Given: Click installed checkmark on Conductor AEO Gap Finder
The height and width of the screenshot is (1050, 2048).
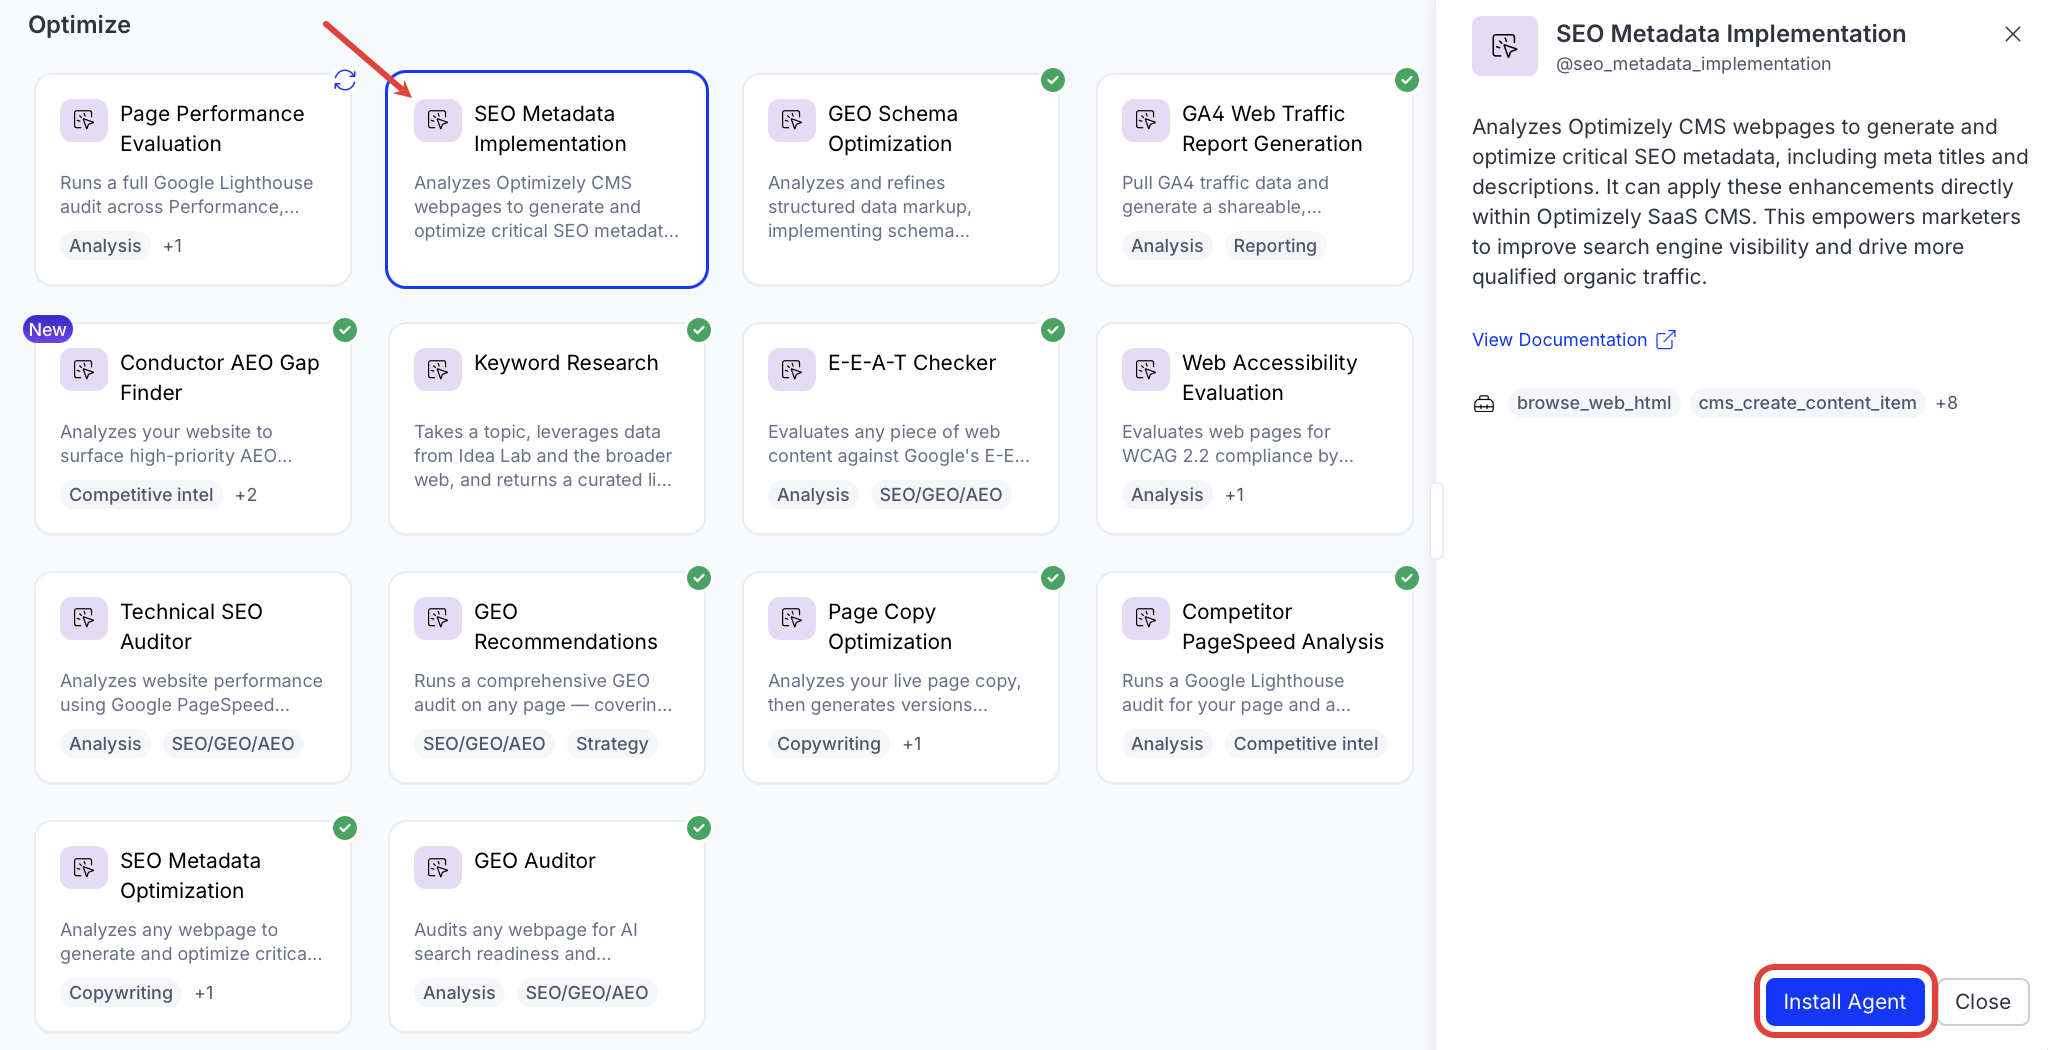Looking at the screenshot, I should click(x=345, y=330).
